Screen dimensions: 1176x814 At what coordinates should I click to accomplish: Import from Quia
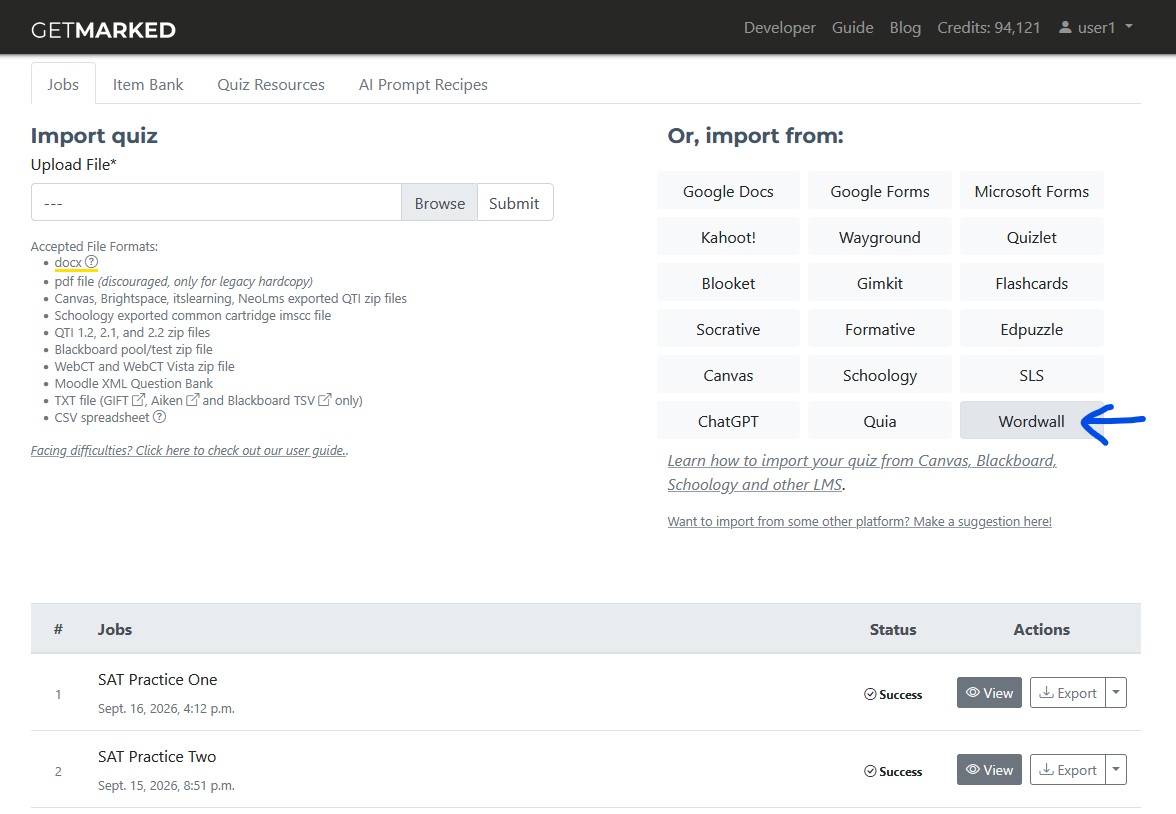(x=880, y=421)
